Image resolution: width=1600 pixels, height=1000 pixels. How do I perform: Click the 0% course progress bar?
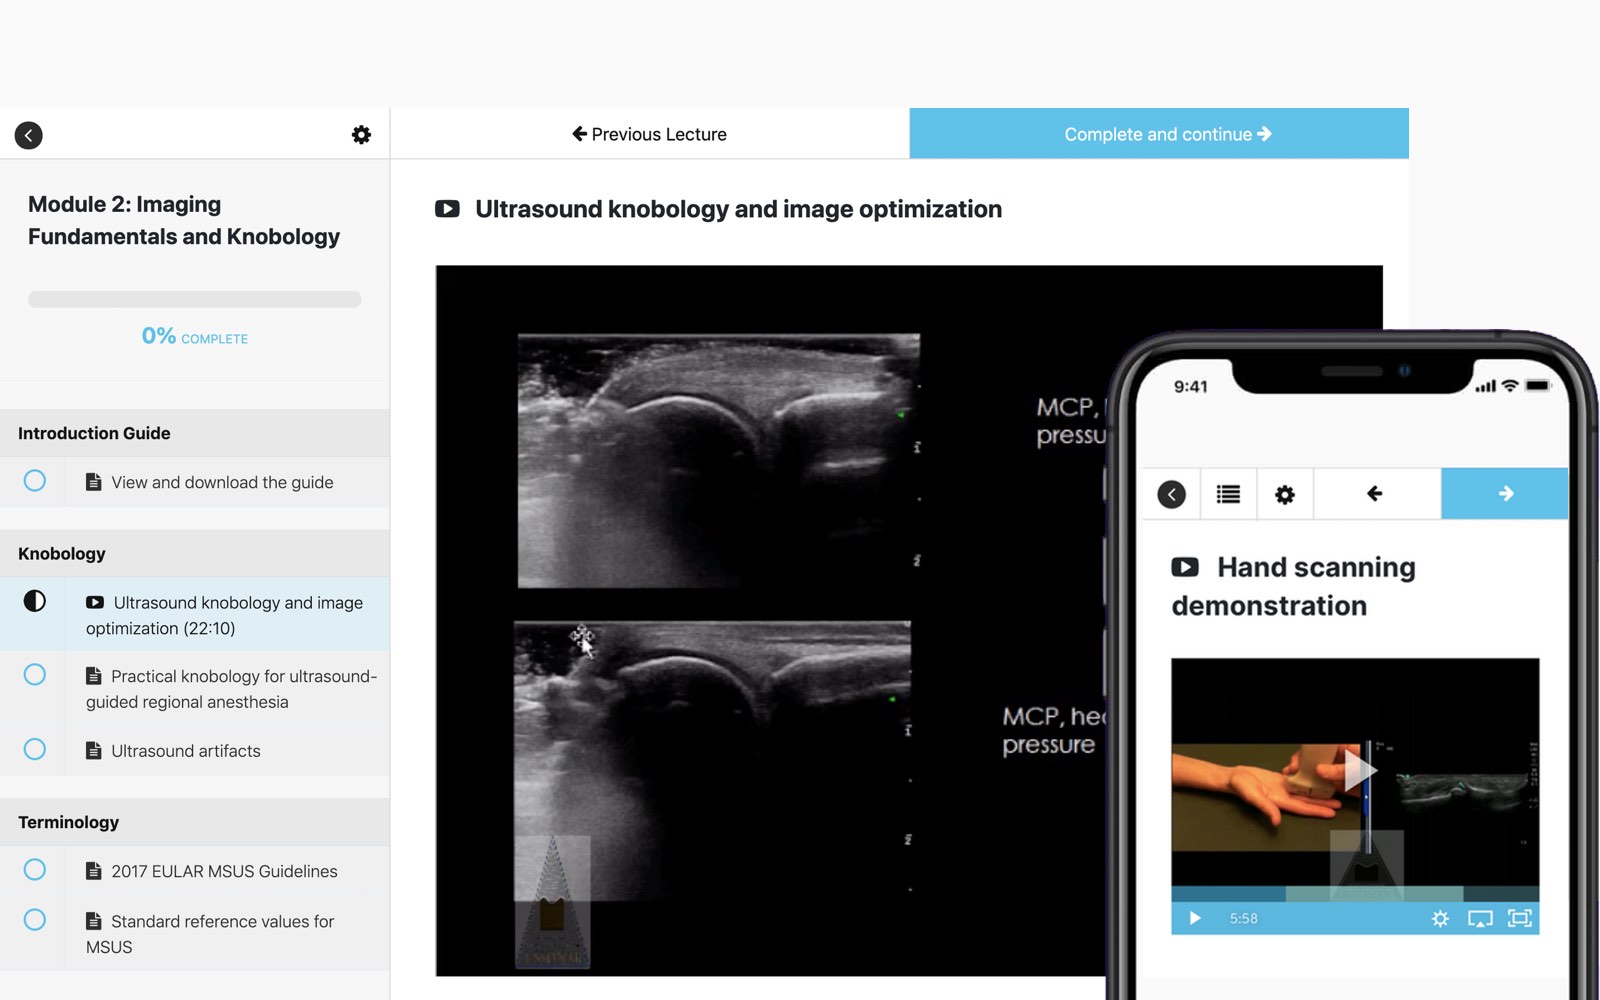coord(194,299)
